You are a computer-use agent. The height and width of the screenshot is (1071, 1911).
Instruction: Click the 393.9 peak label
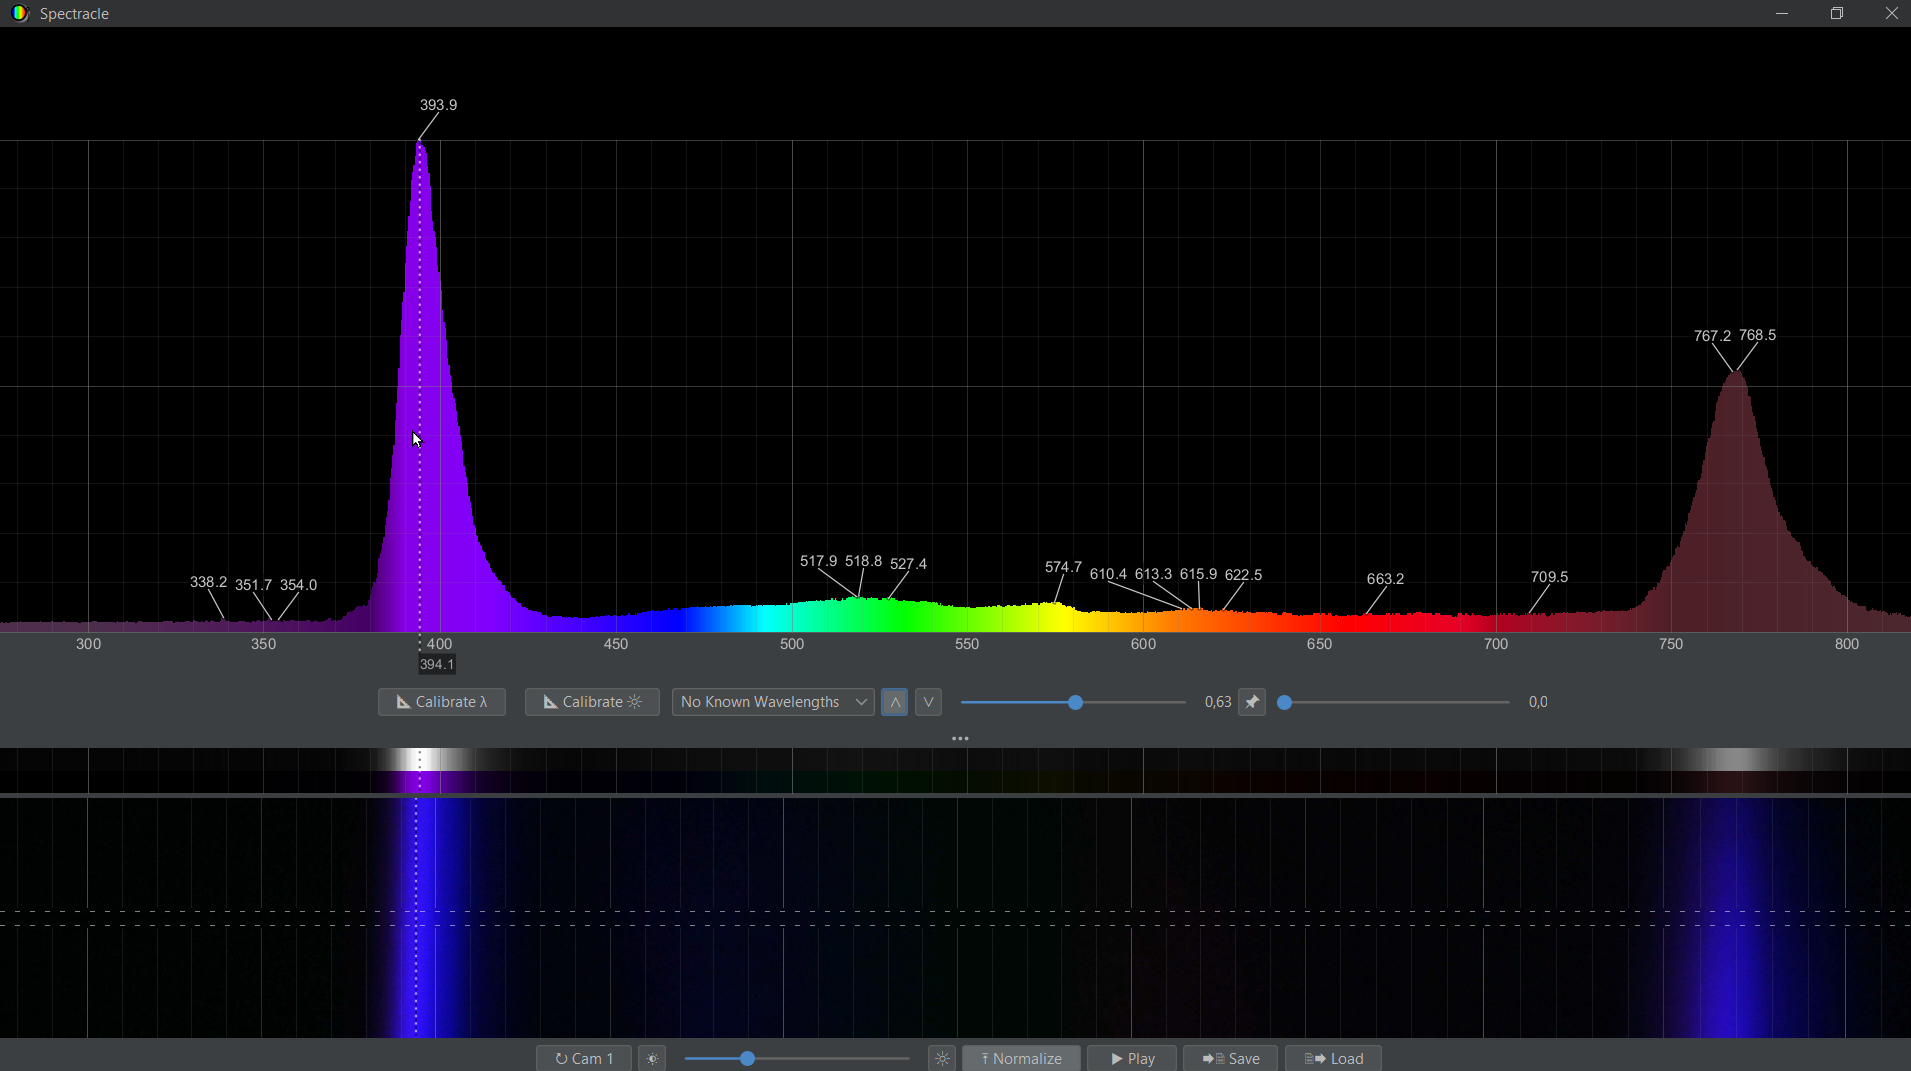tap(438, 105)
